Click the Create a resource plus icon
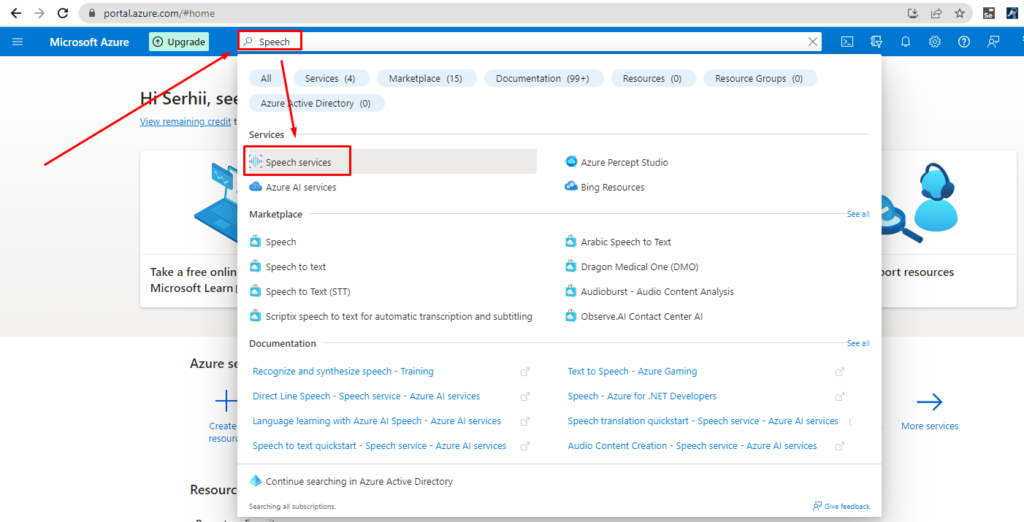The width and height of the screenshot is (1024, 522). point(226,400)
